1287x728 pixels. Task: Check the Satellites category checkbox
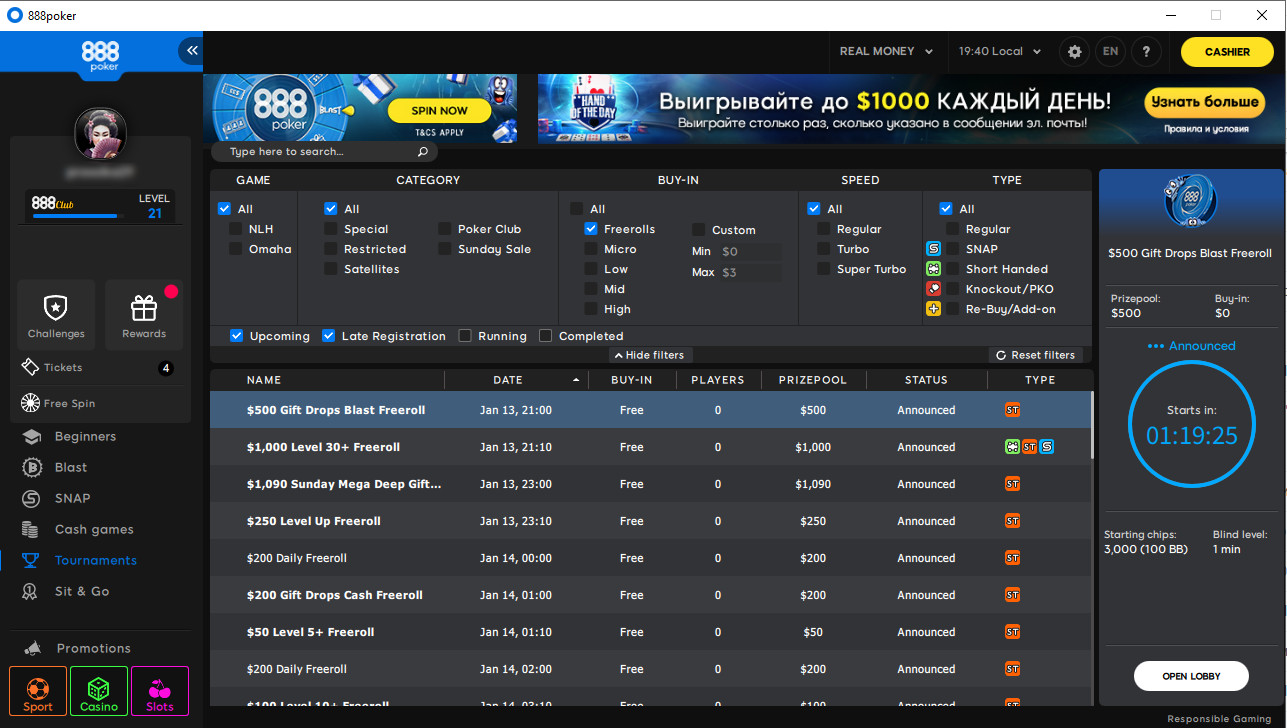331,269
